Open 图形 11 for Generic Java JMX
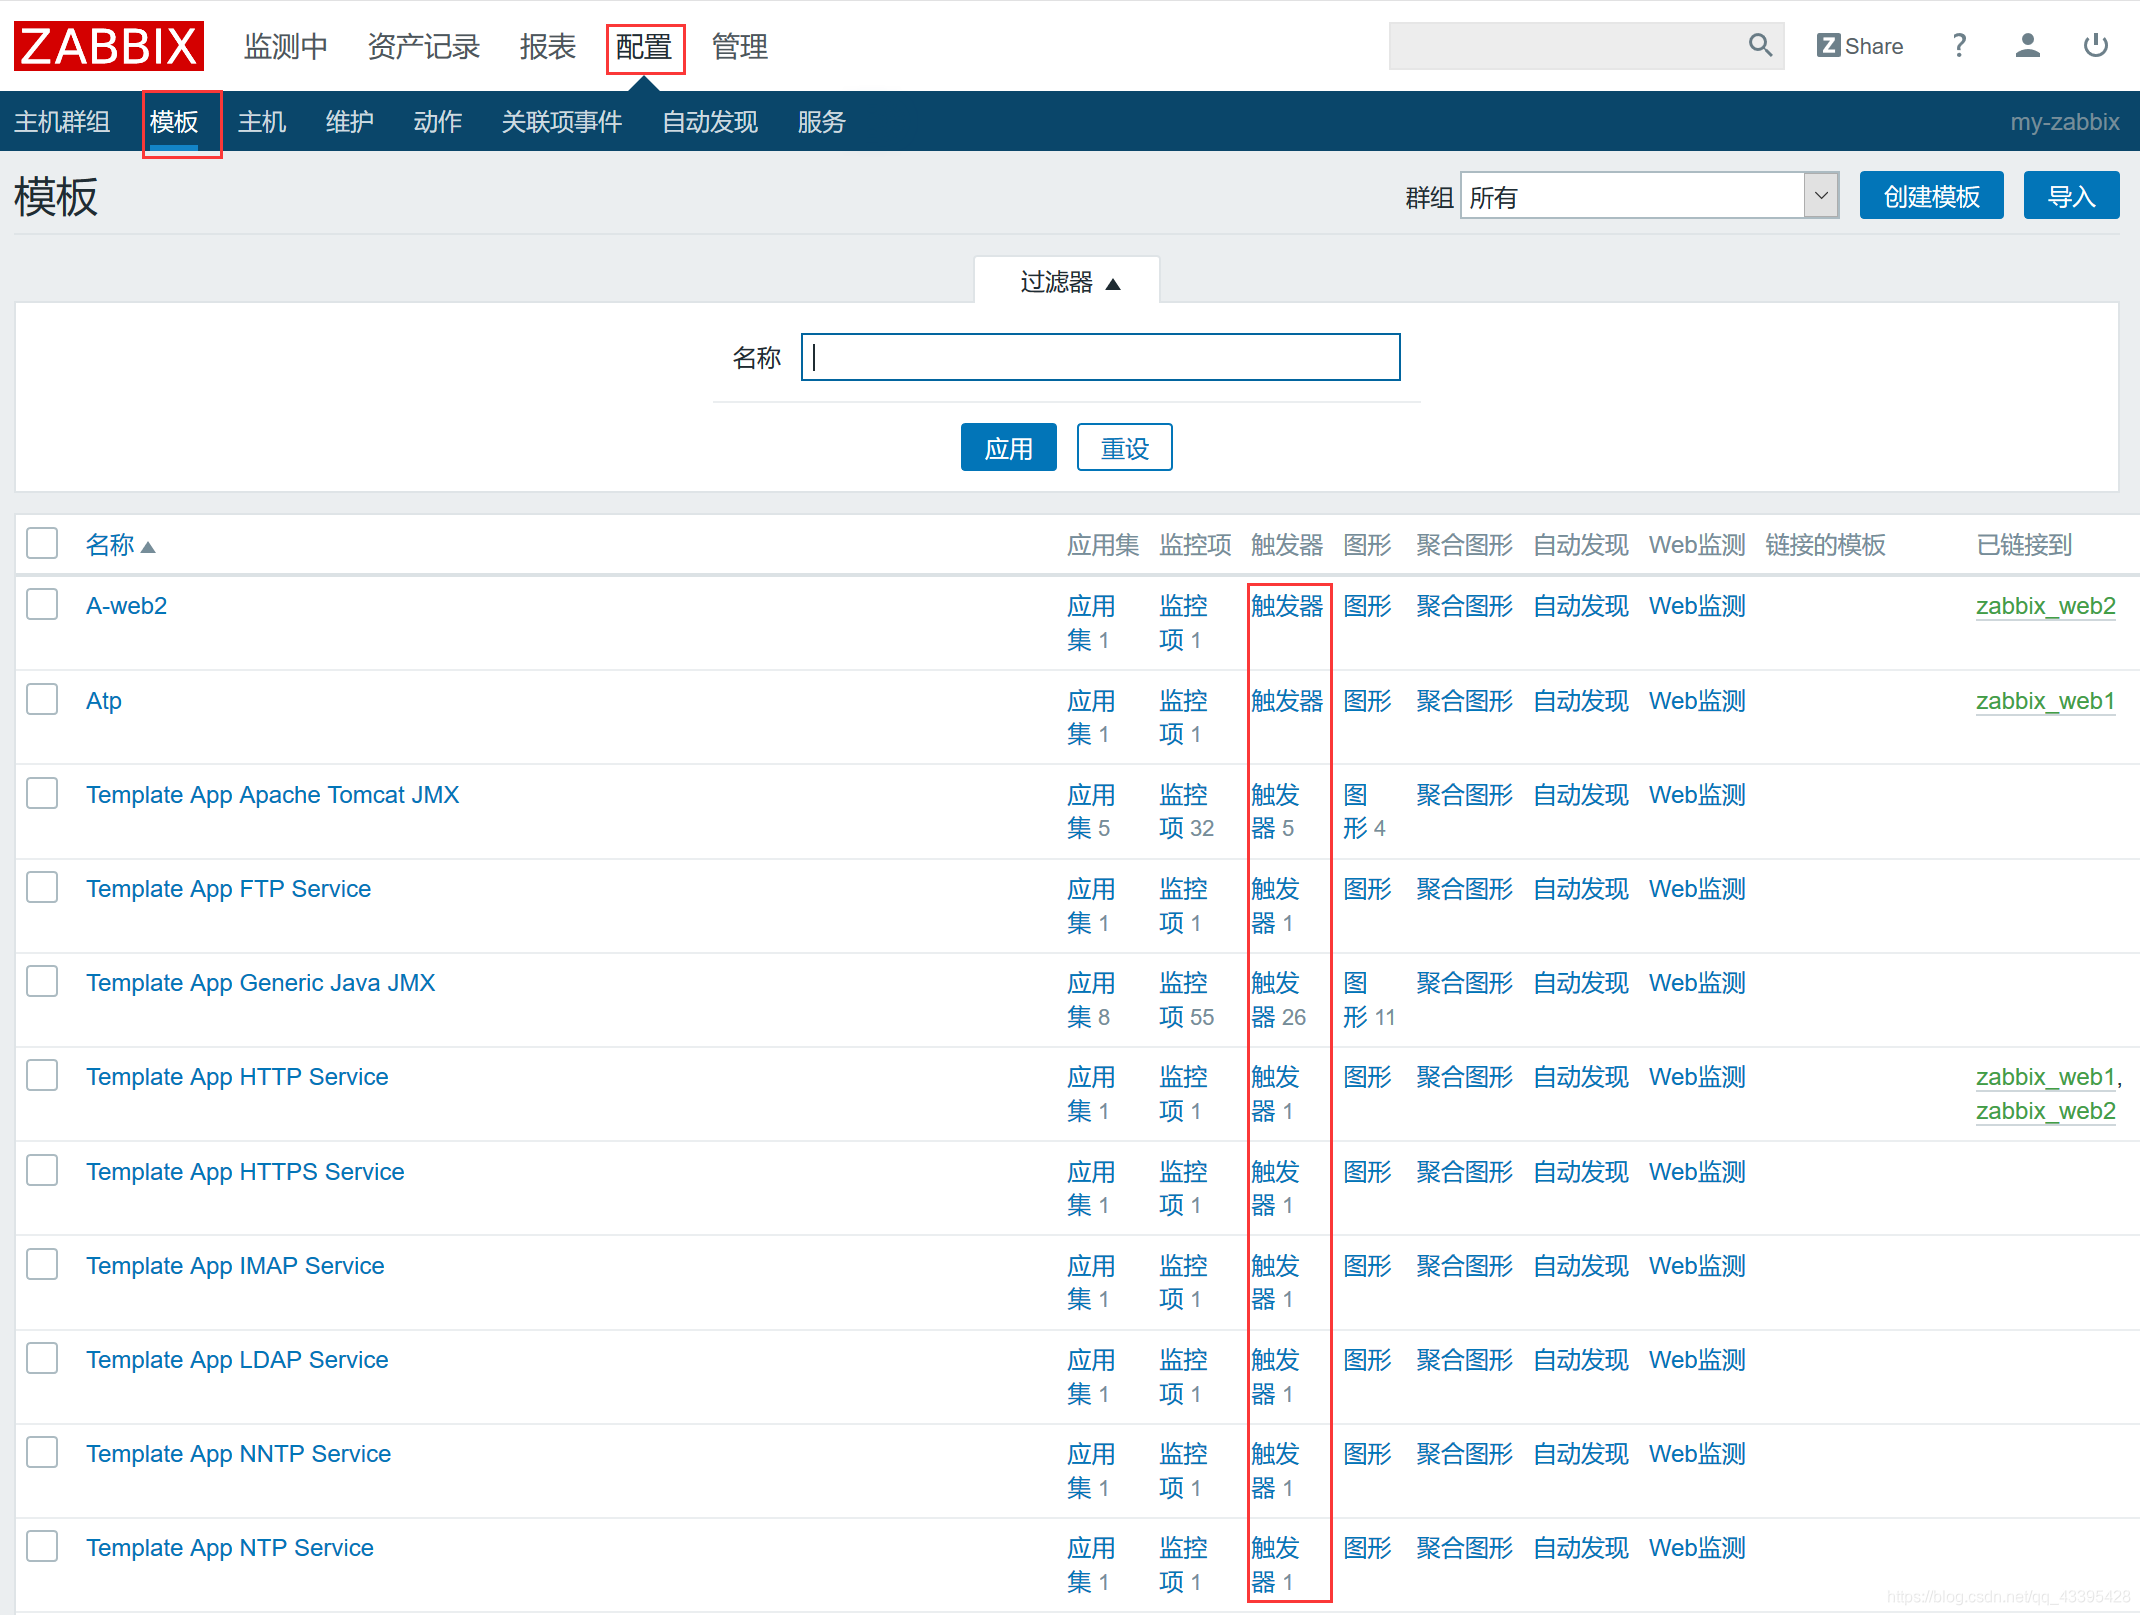Viewport: 2140px width, 1615px height. click(x=1369, y=1000)
